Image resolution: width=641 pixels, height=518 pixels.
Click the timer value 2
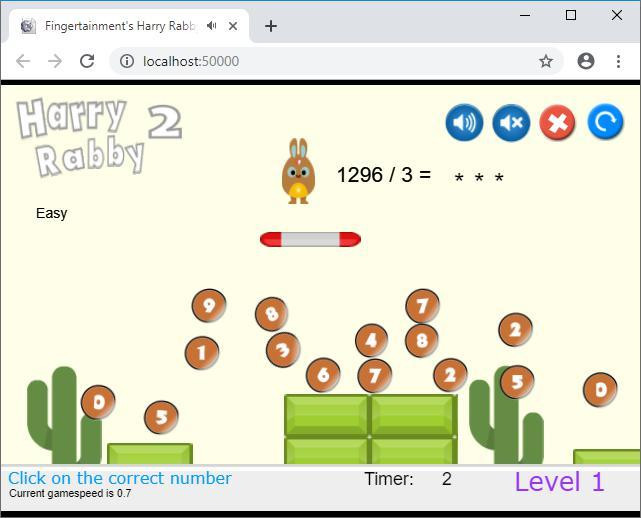[x=446, y=479]
